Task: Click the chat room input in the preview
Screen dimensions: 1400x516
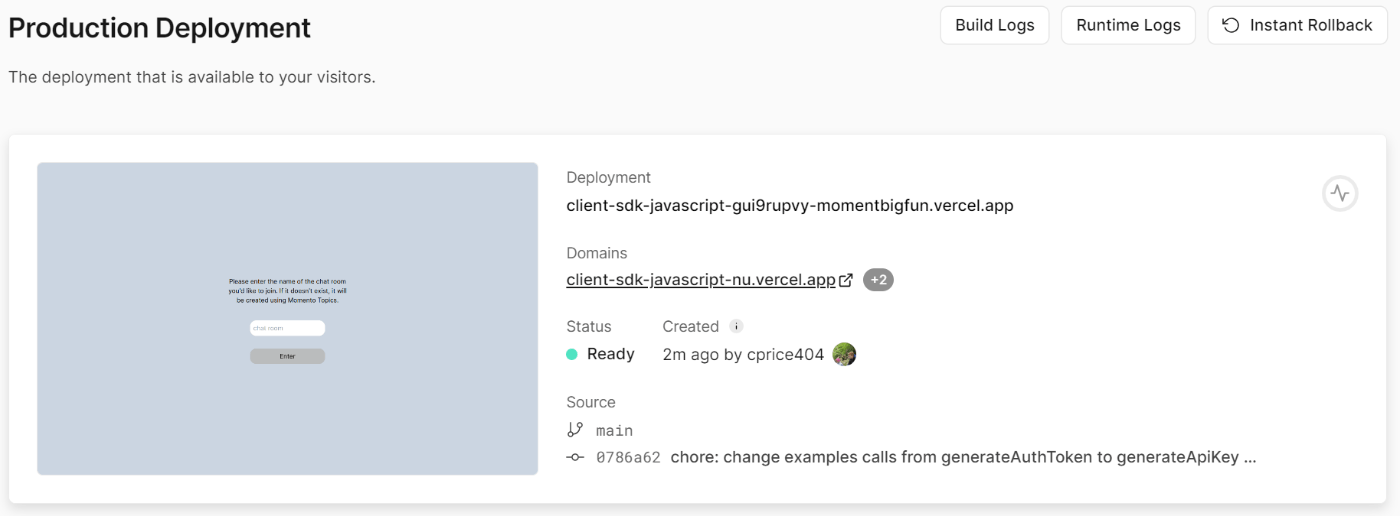Action: [287, 328]
